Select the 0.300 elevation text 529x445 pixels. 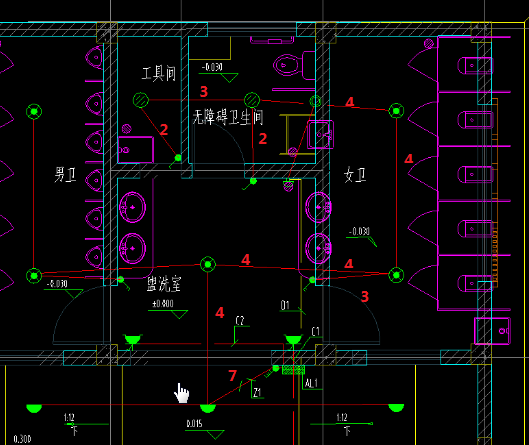[x=22, y=439]
